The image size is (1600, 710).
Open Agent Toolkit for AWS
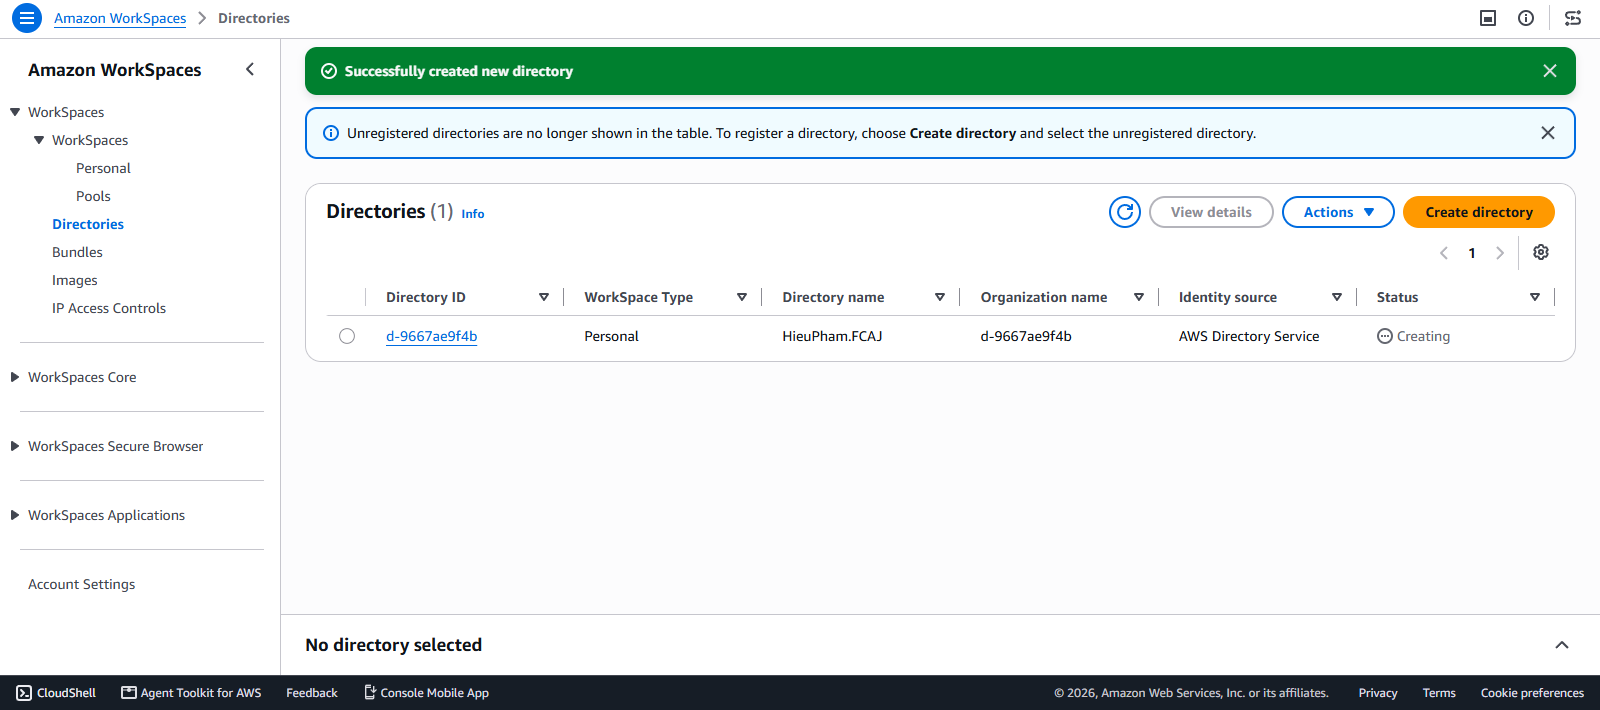191,693
